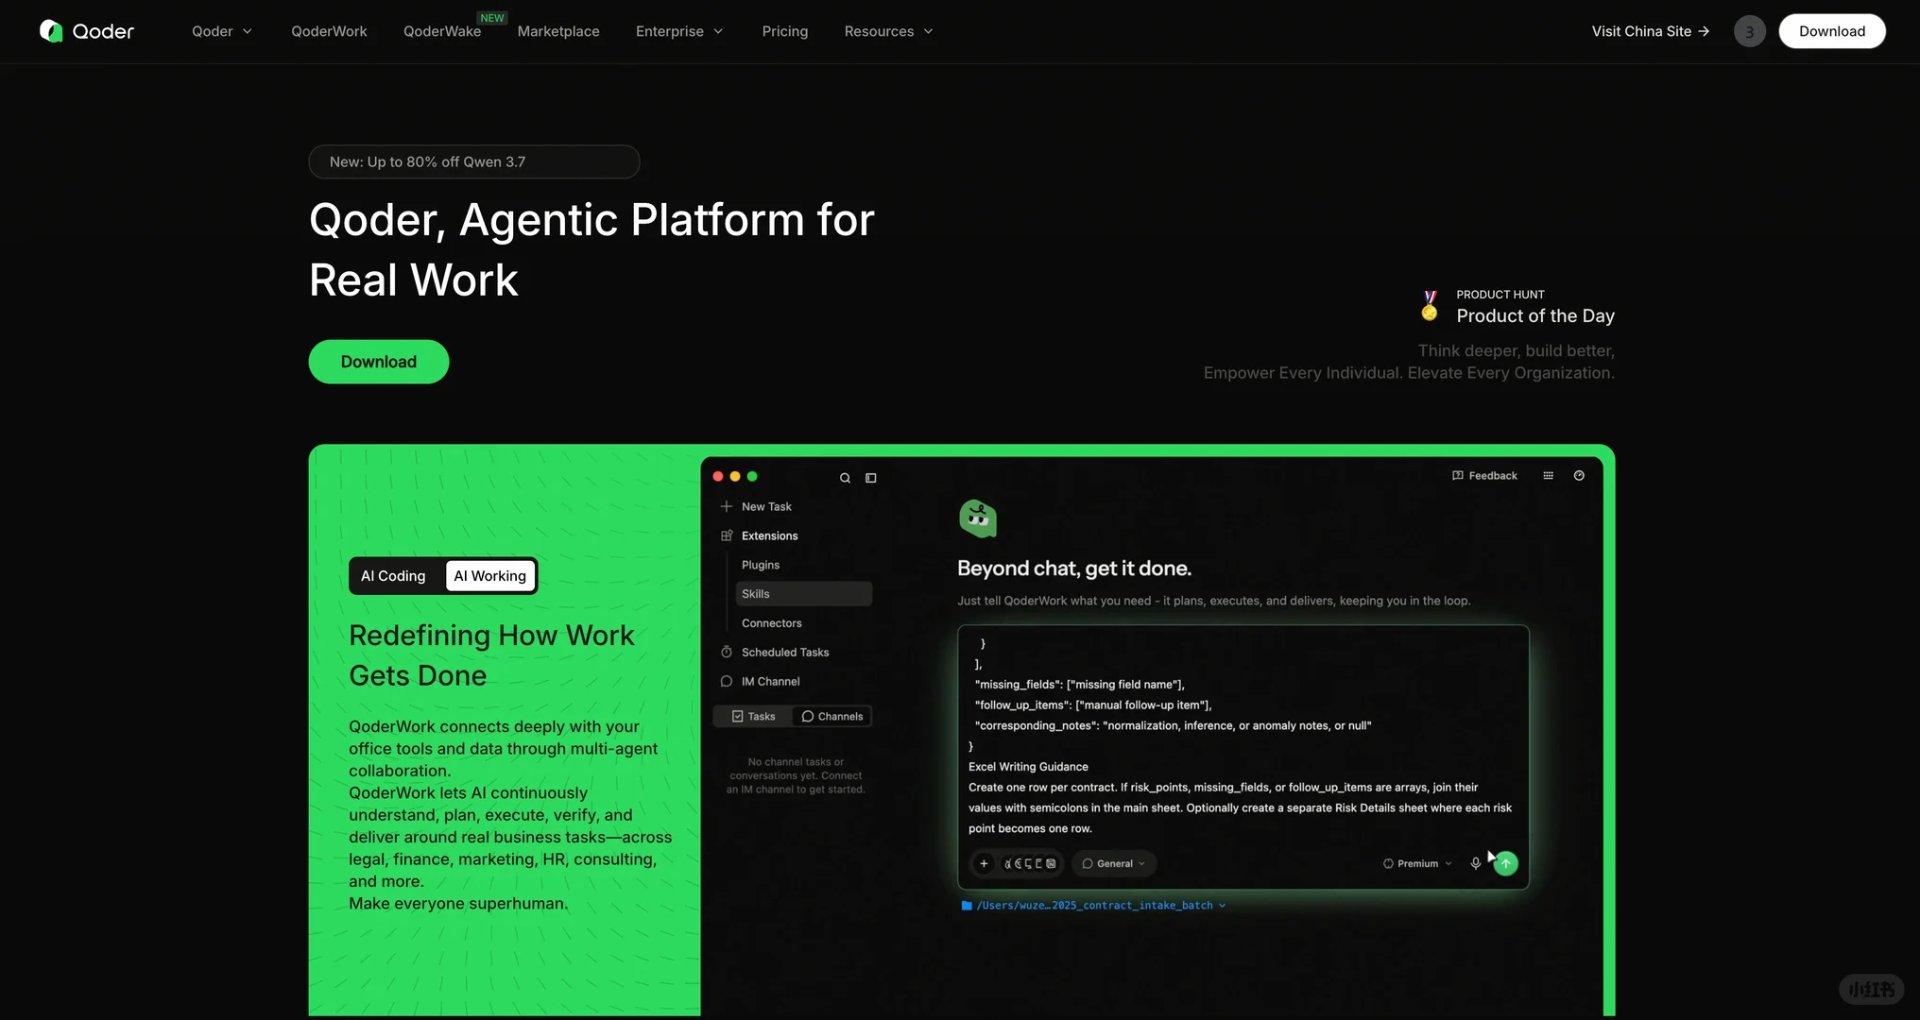Click the Qoder logo icon
This screenshot has width=1920, height=1020.
(51, 31)
